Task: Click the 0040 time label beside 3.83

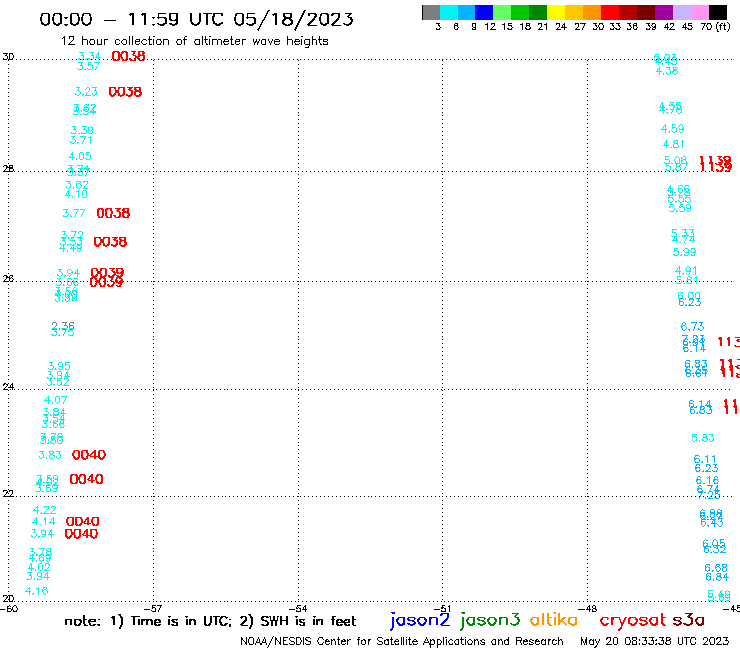Action: pyautogui.click(x=89, y=455)
